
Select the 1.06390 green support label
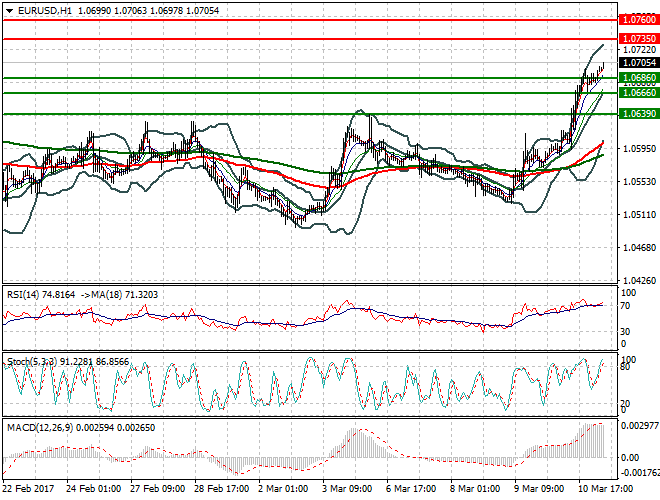point(639,114)
